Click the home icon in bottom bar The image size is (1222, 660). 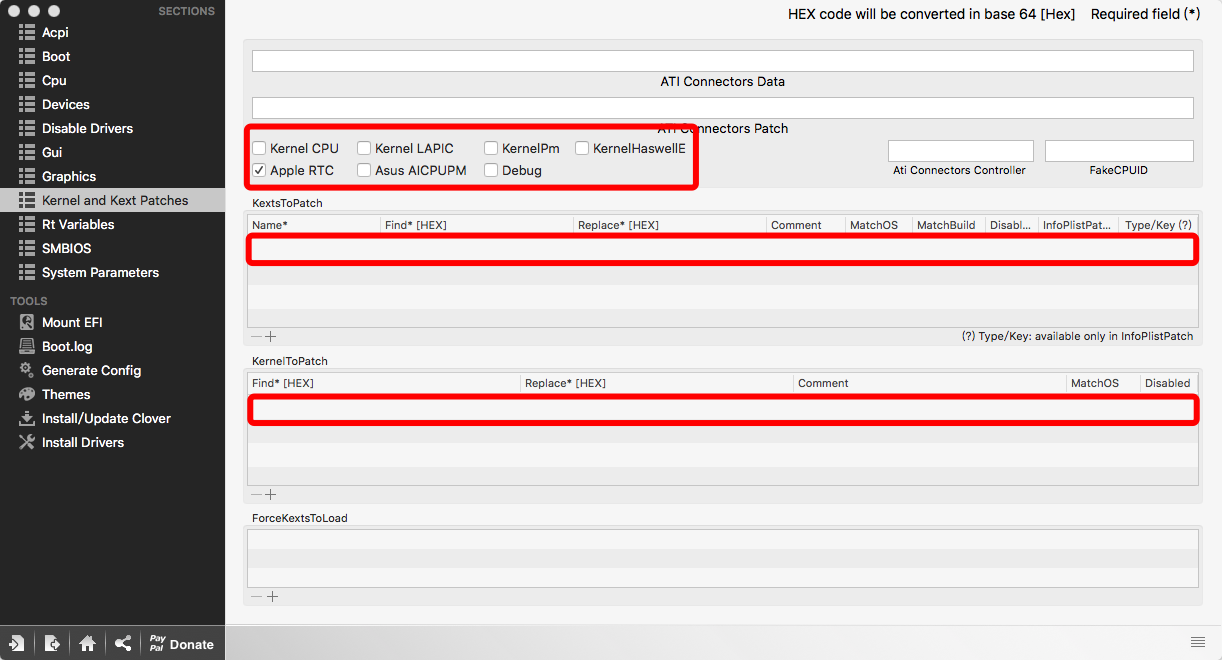87,643
